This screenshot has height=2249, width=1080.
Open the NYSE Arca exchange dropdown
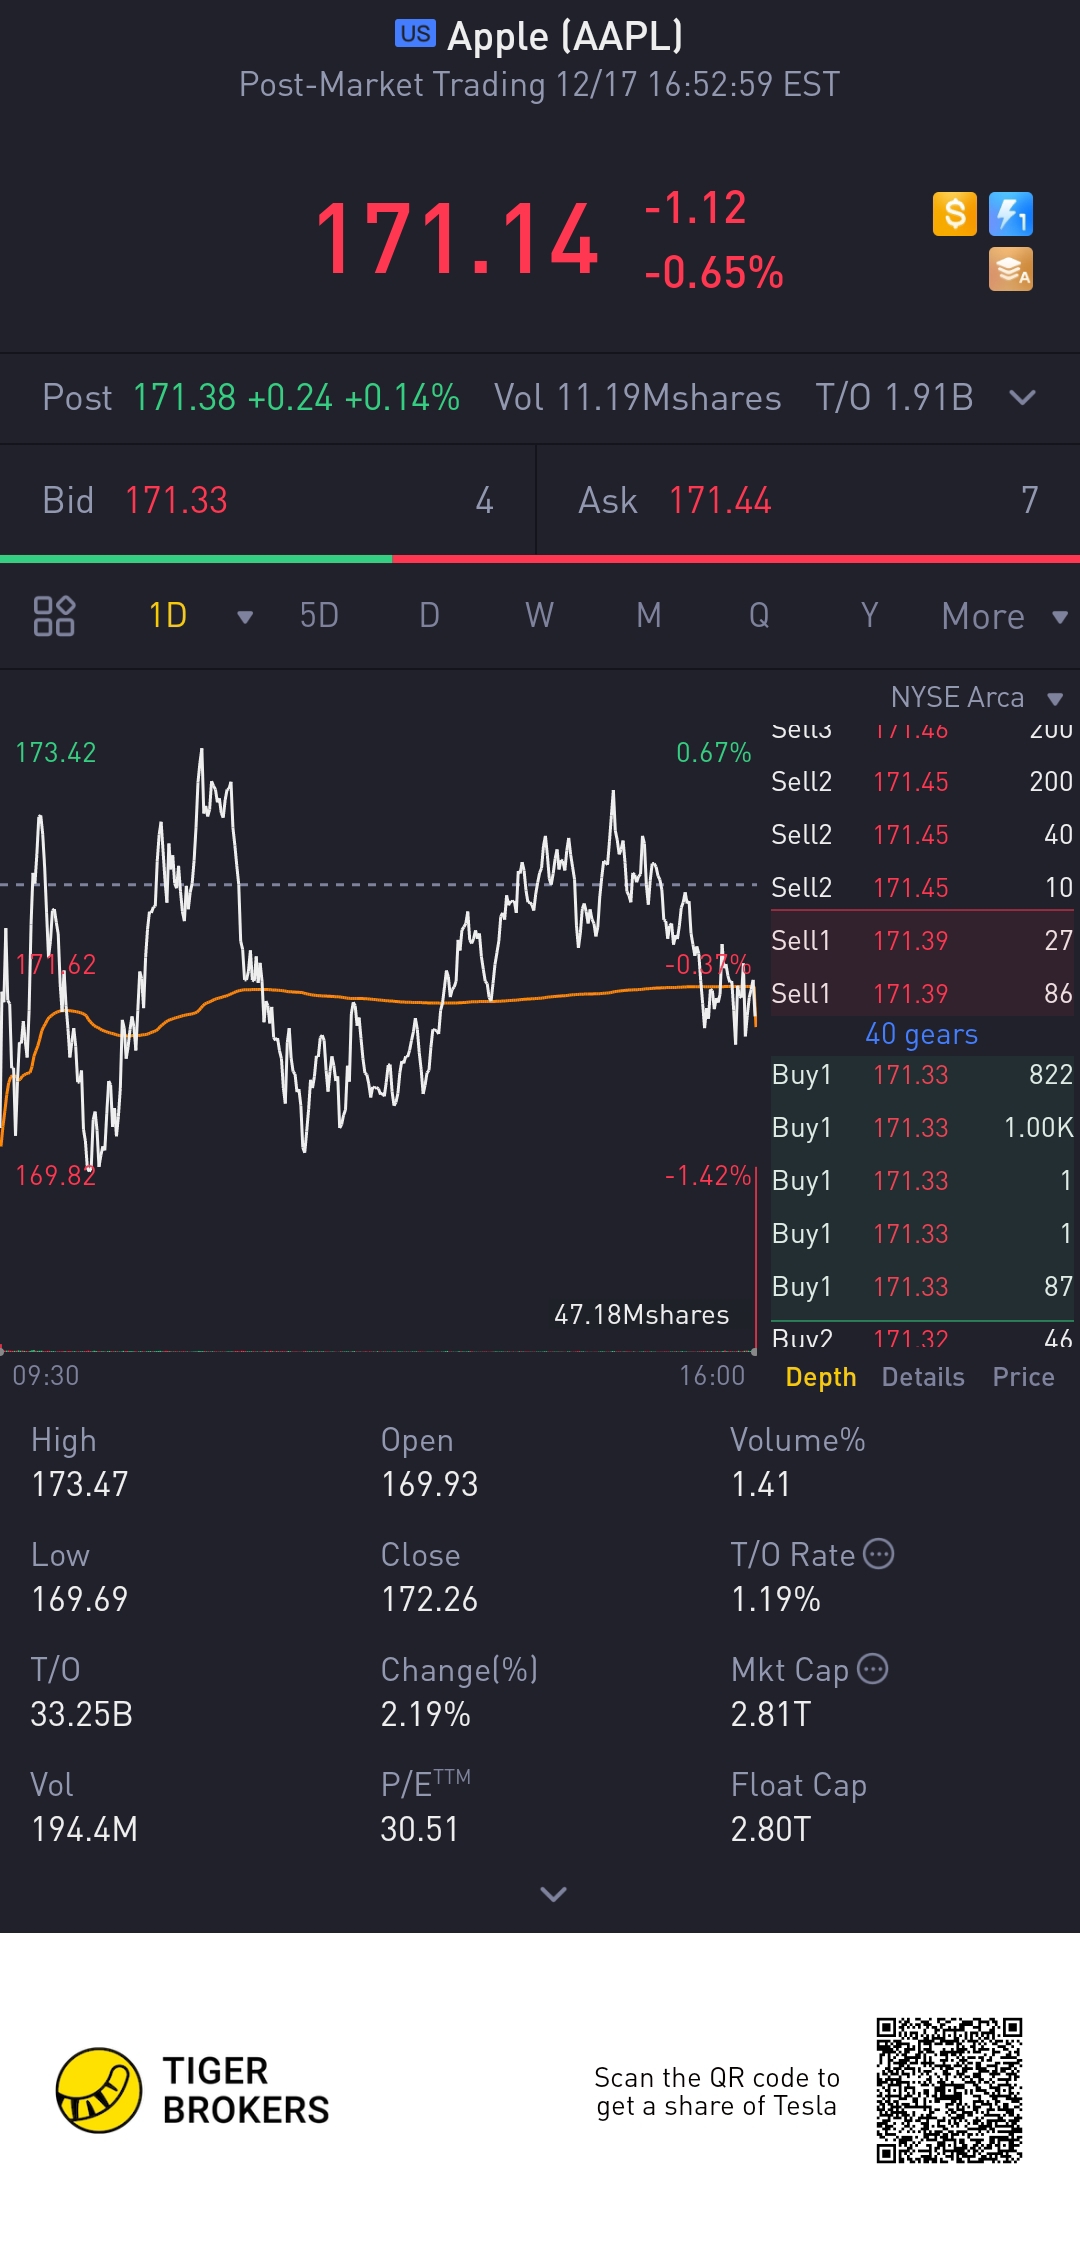point(976,697)
